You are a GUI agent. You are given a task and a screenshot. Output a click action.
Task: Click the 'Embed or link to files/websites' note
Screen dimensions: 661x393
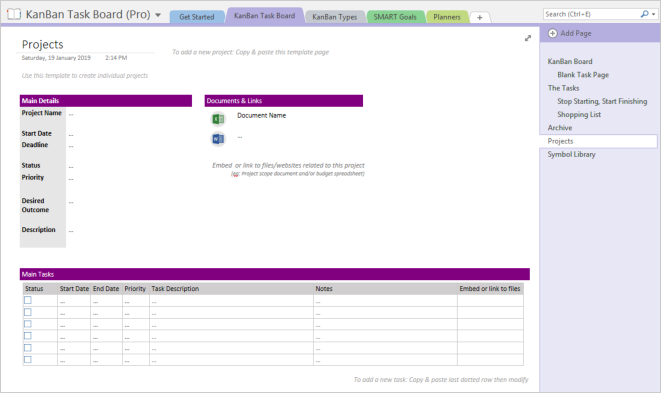click(288, 166)
